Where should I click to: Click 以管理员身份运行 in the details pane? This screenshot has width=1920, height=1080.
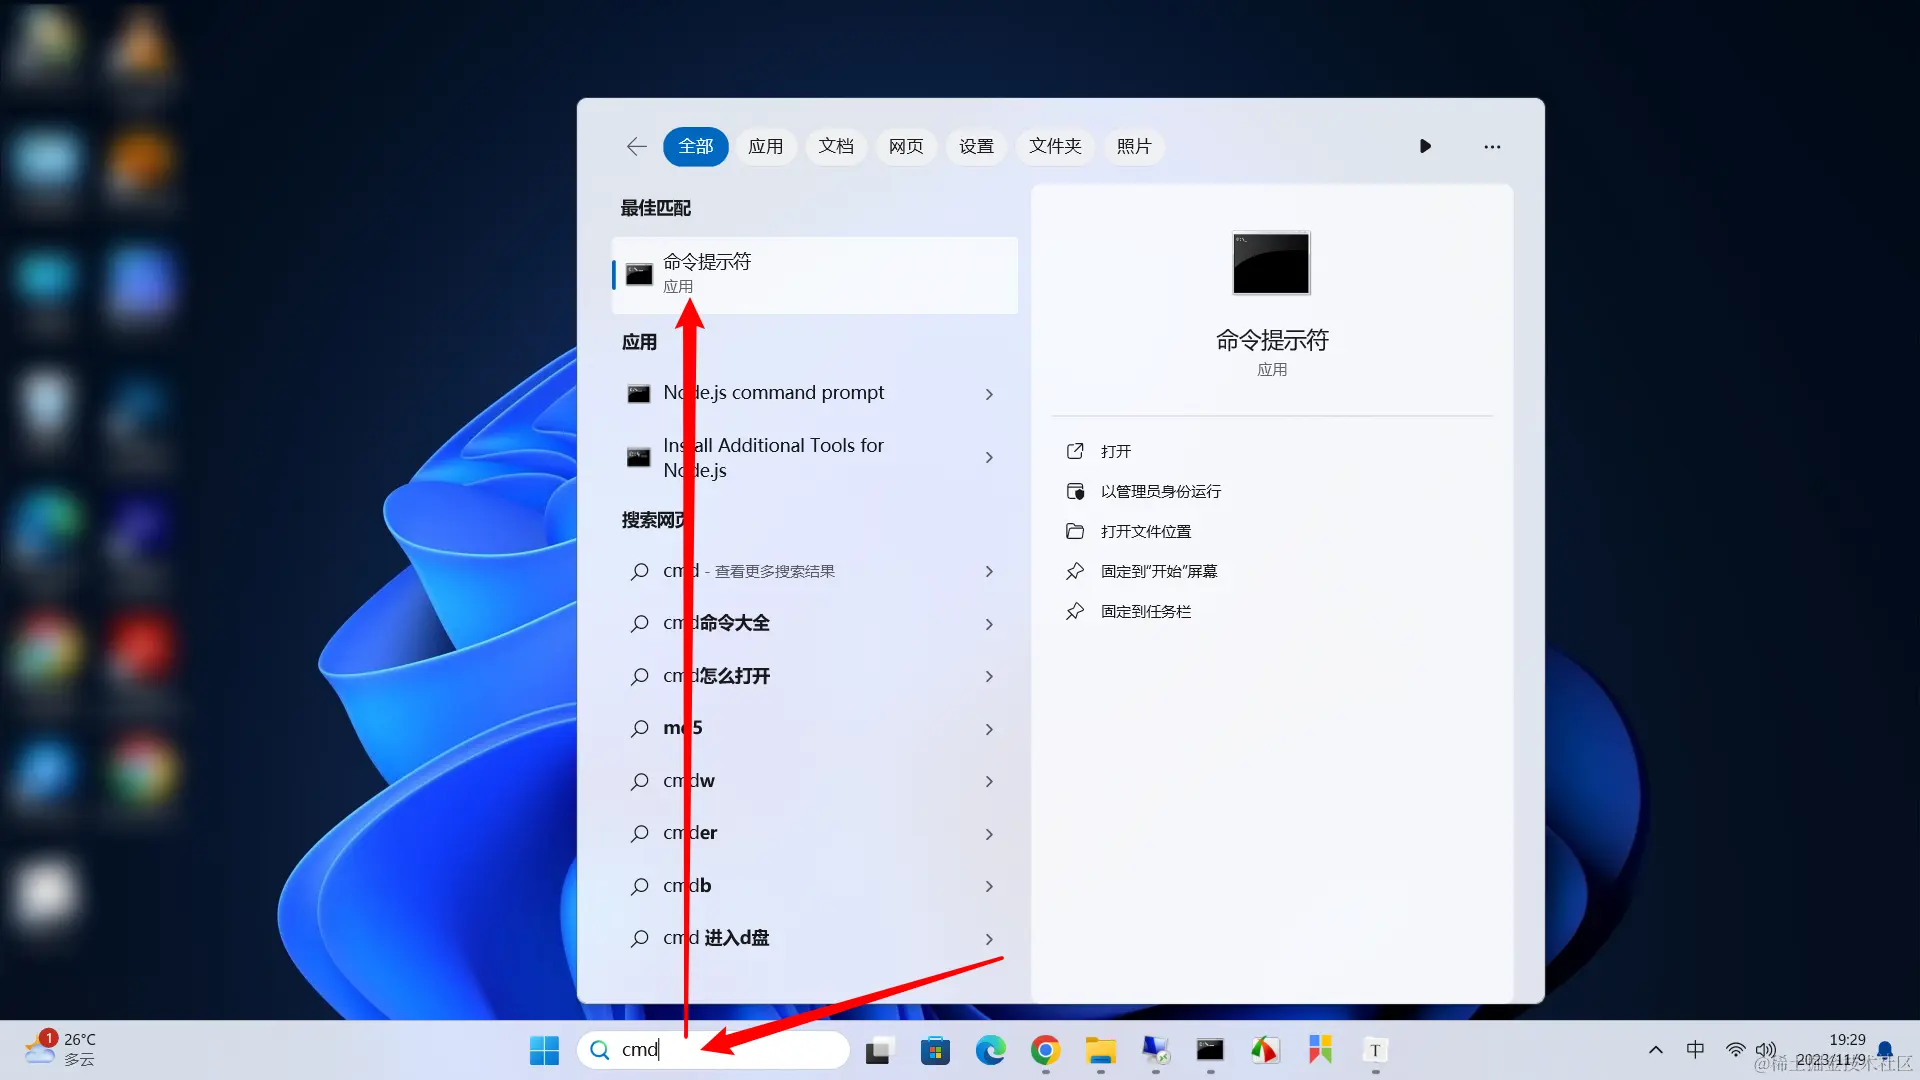tap(1160, 491)
